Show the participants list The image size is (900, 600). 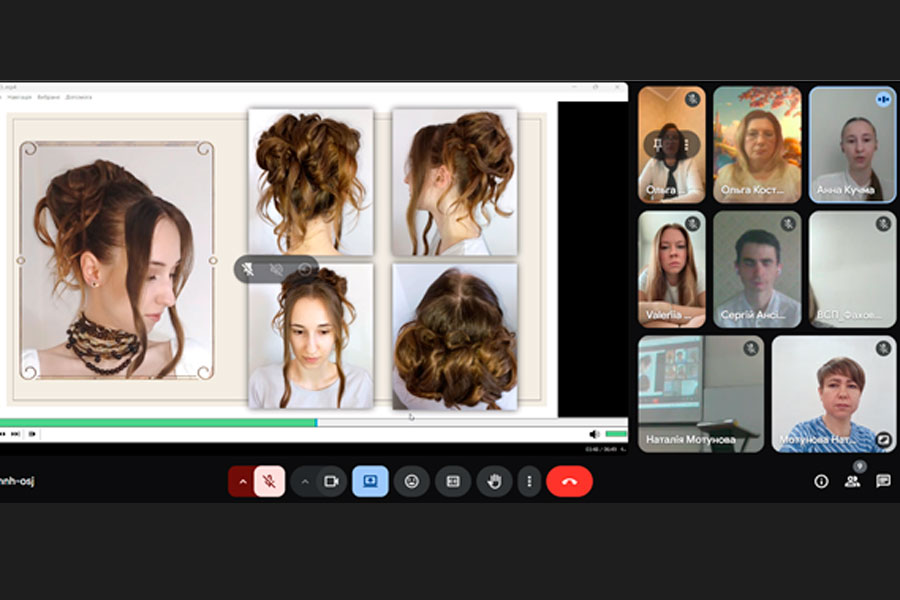[852, 481]
